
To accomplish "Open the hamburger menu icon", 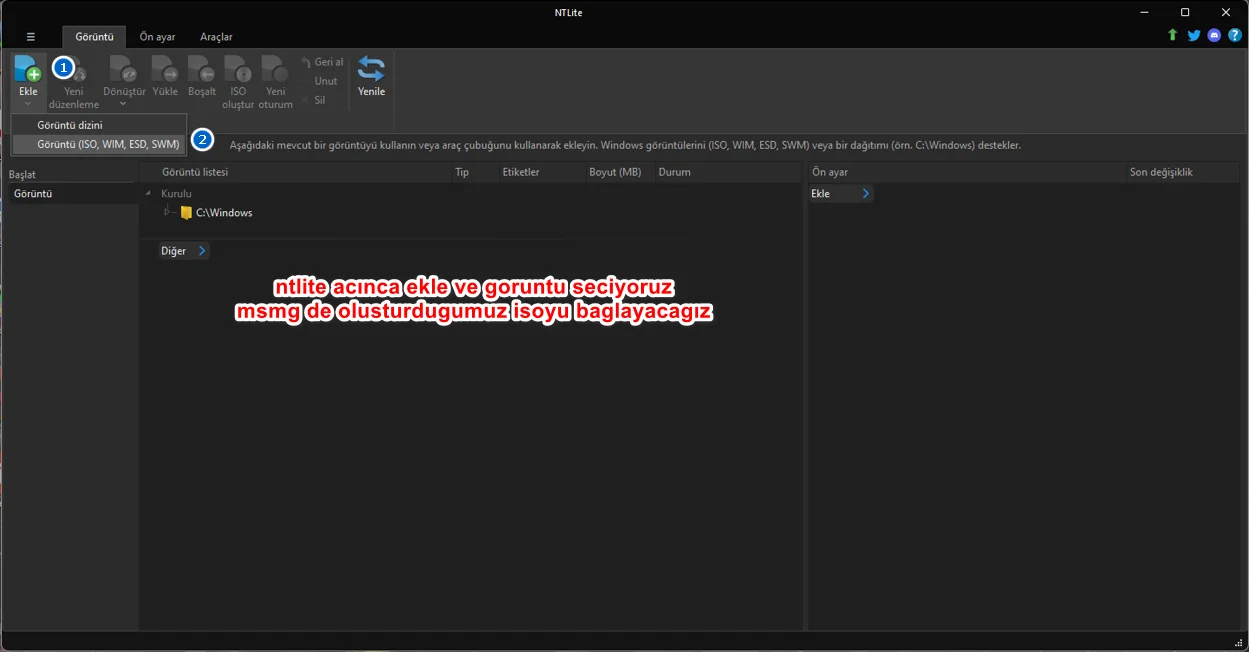I will coord(31,37).
